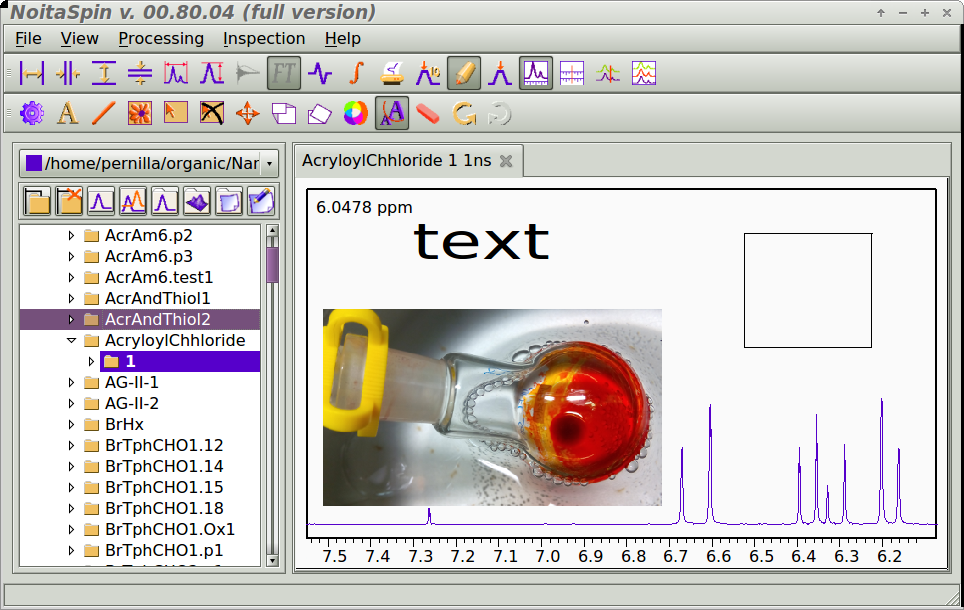Click the vertical expand arrows icon
Screen dimensions: 964x610
(104, 74)
